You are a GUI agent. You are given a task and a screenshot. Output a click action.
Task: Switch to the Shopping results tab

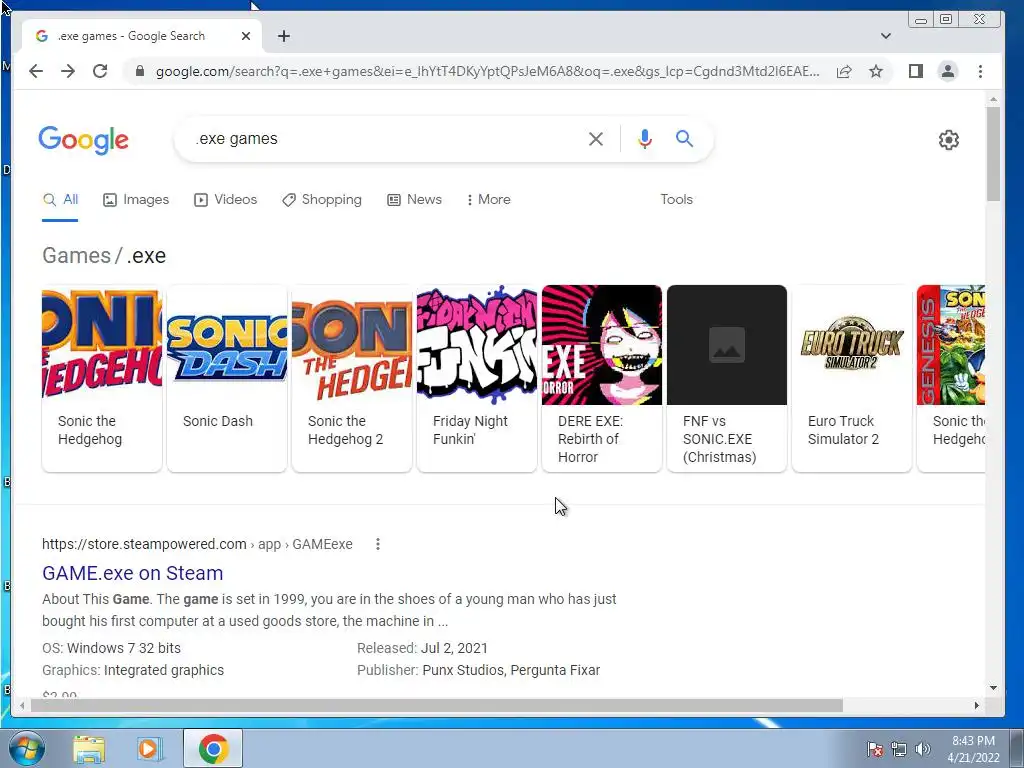coord(321,200)
